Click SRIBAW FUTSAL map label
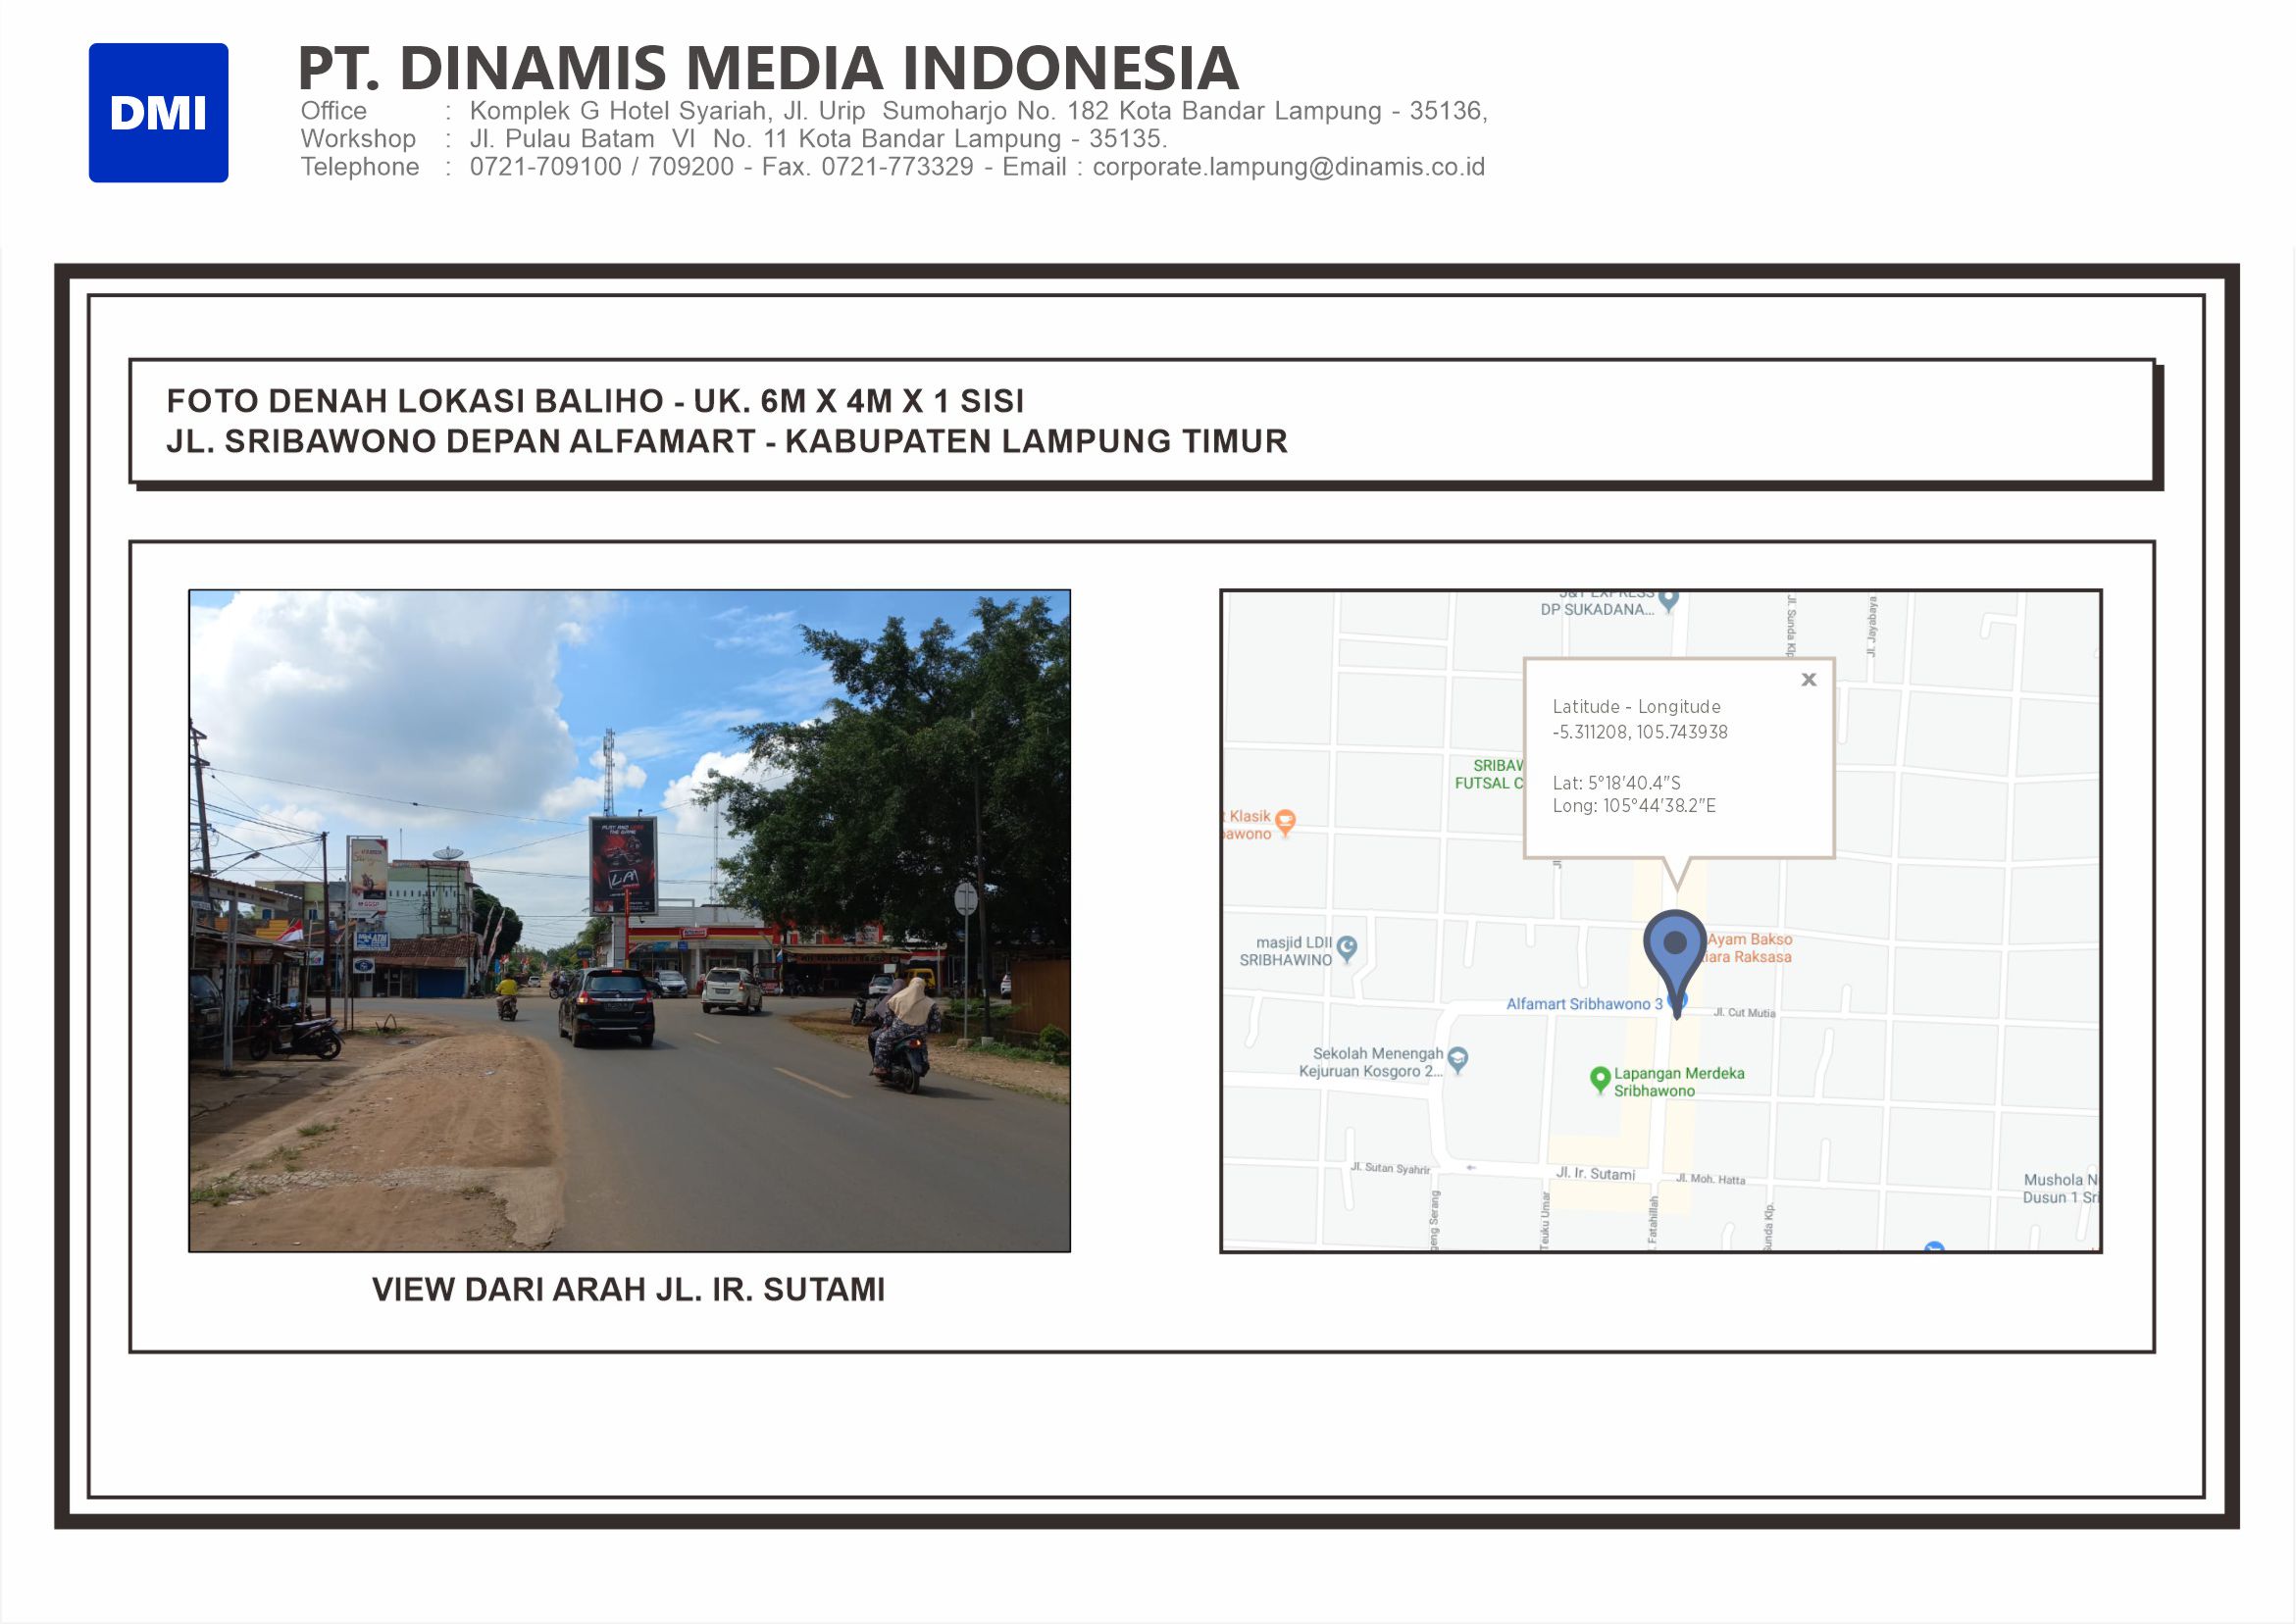Screen dimensions: 2296x1624 click(x=1489, y=774)
